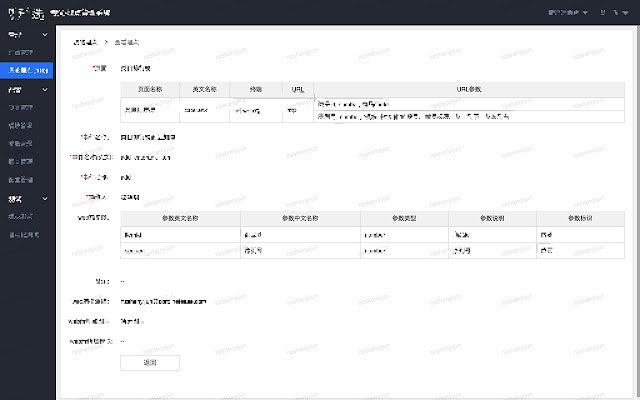Click the 参数中文名称 column header
Viewport: 640px width, 400px height.
(x=300, y=218)
